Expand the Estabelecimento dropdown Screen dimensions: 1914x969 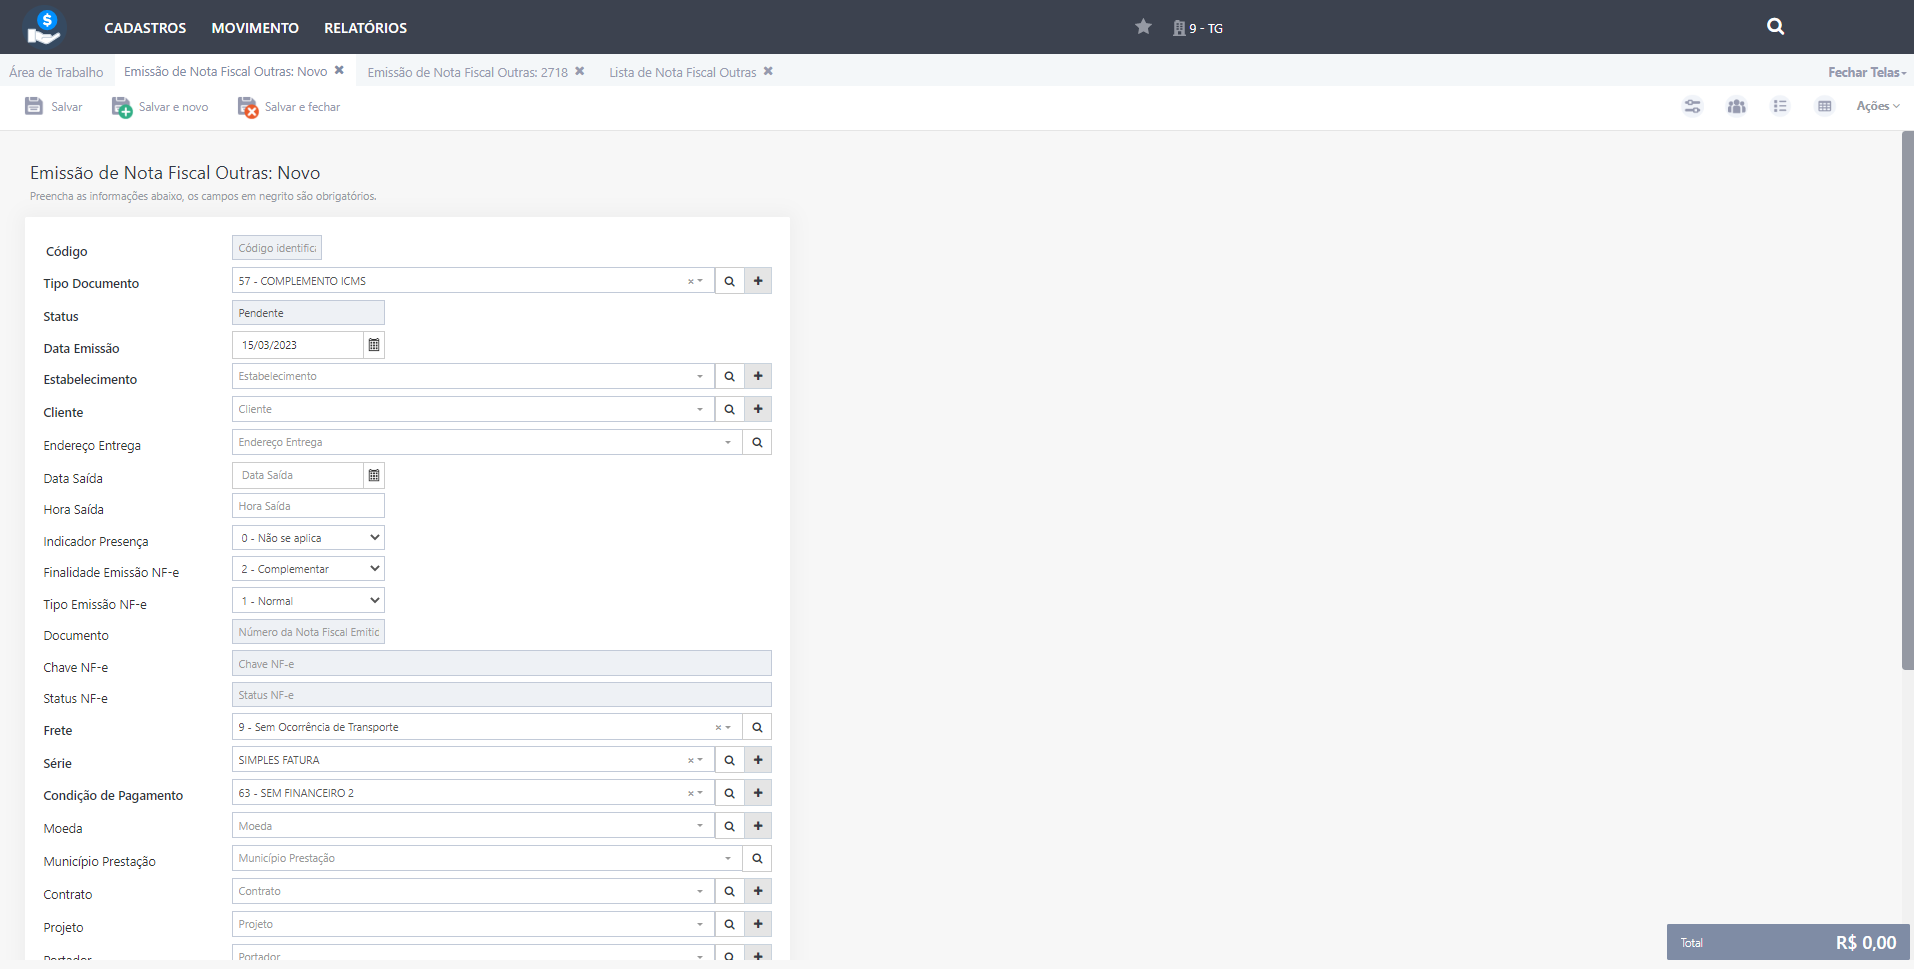[699, 377]
